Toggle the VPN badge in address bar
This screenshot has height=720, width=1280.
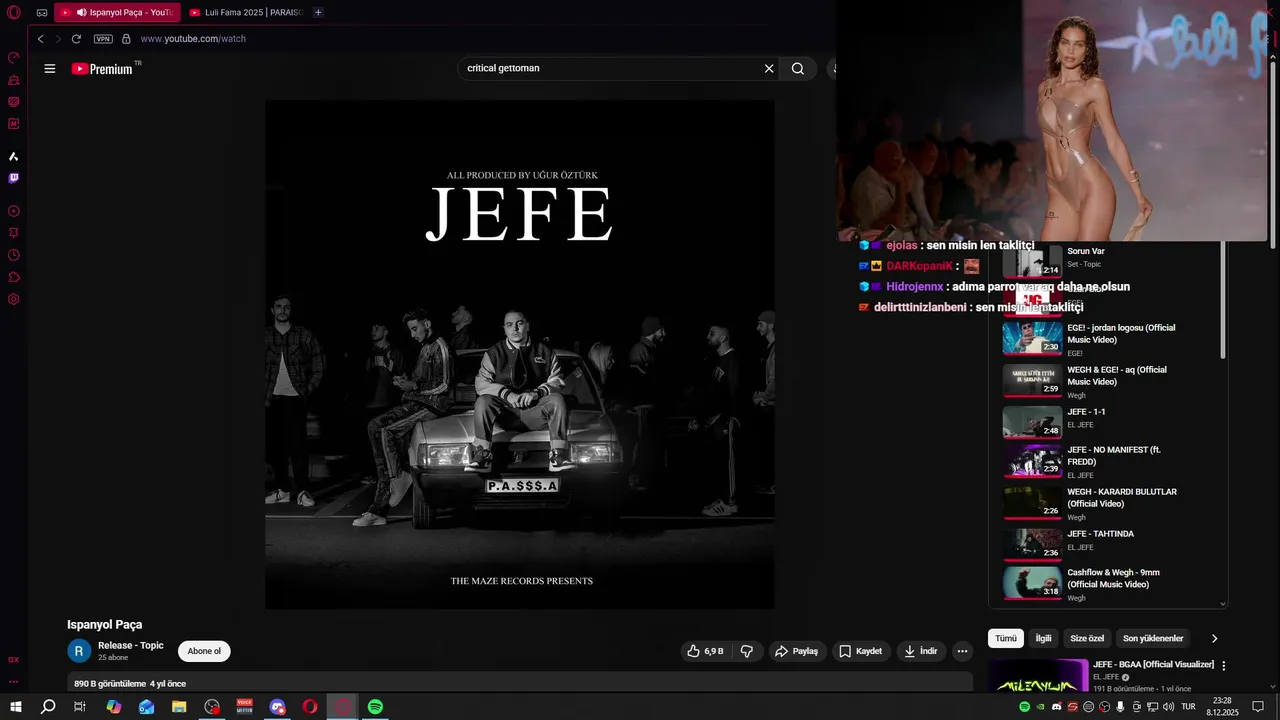[x=103, y=39]
